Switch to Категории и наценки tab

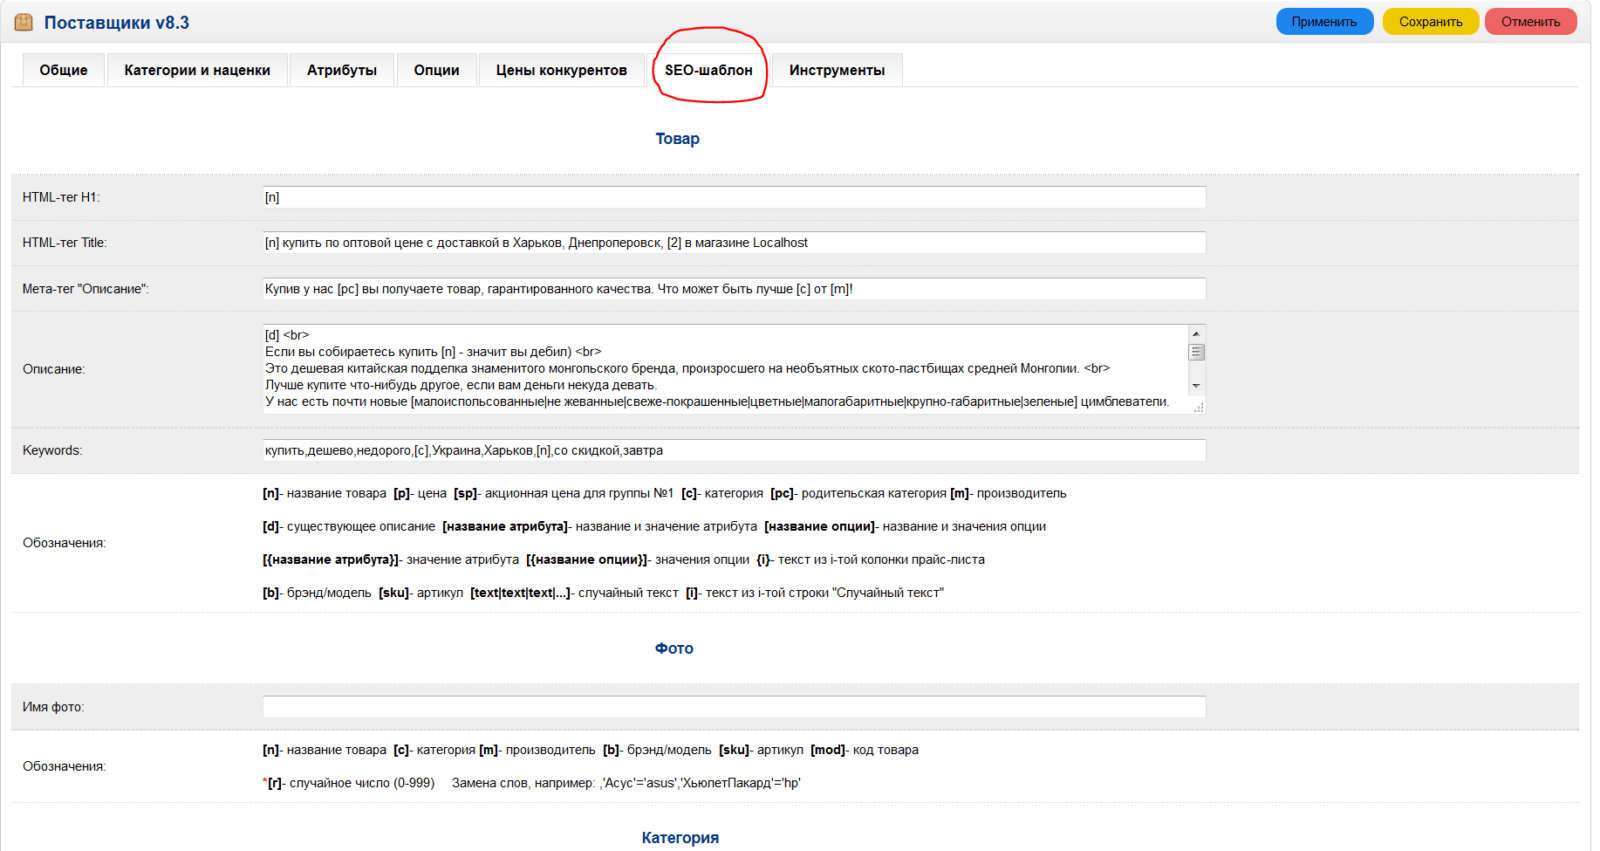click(x=197, y=70)
